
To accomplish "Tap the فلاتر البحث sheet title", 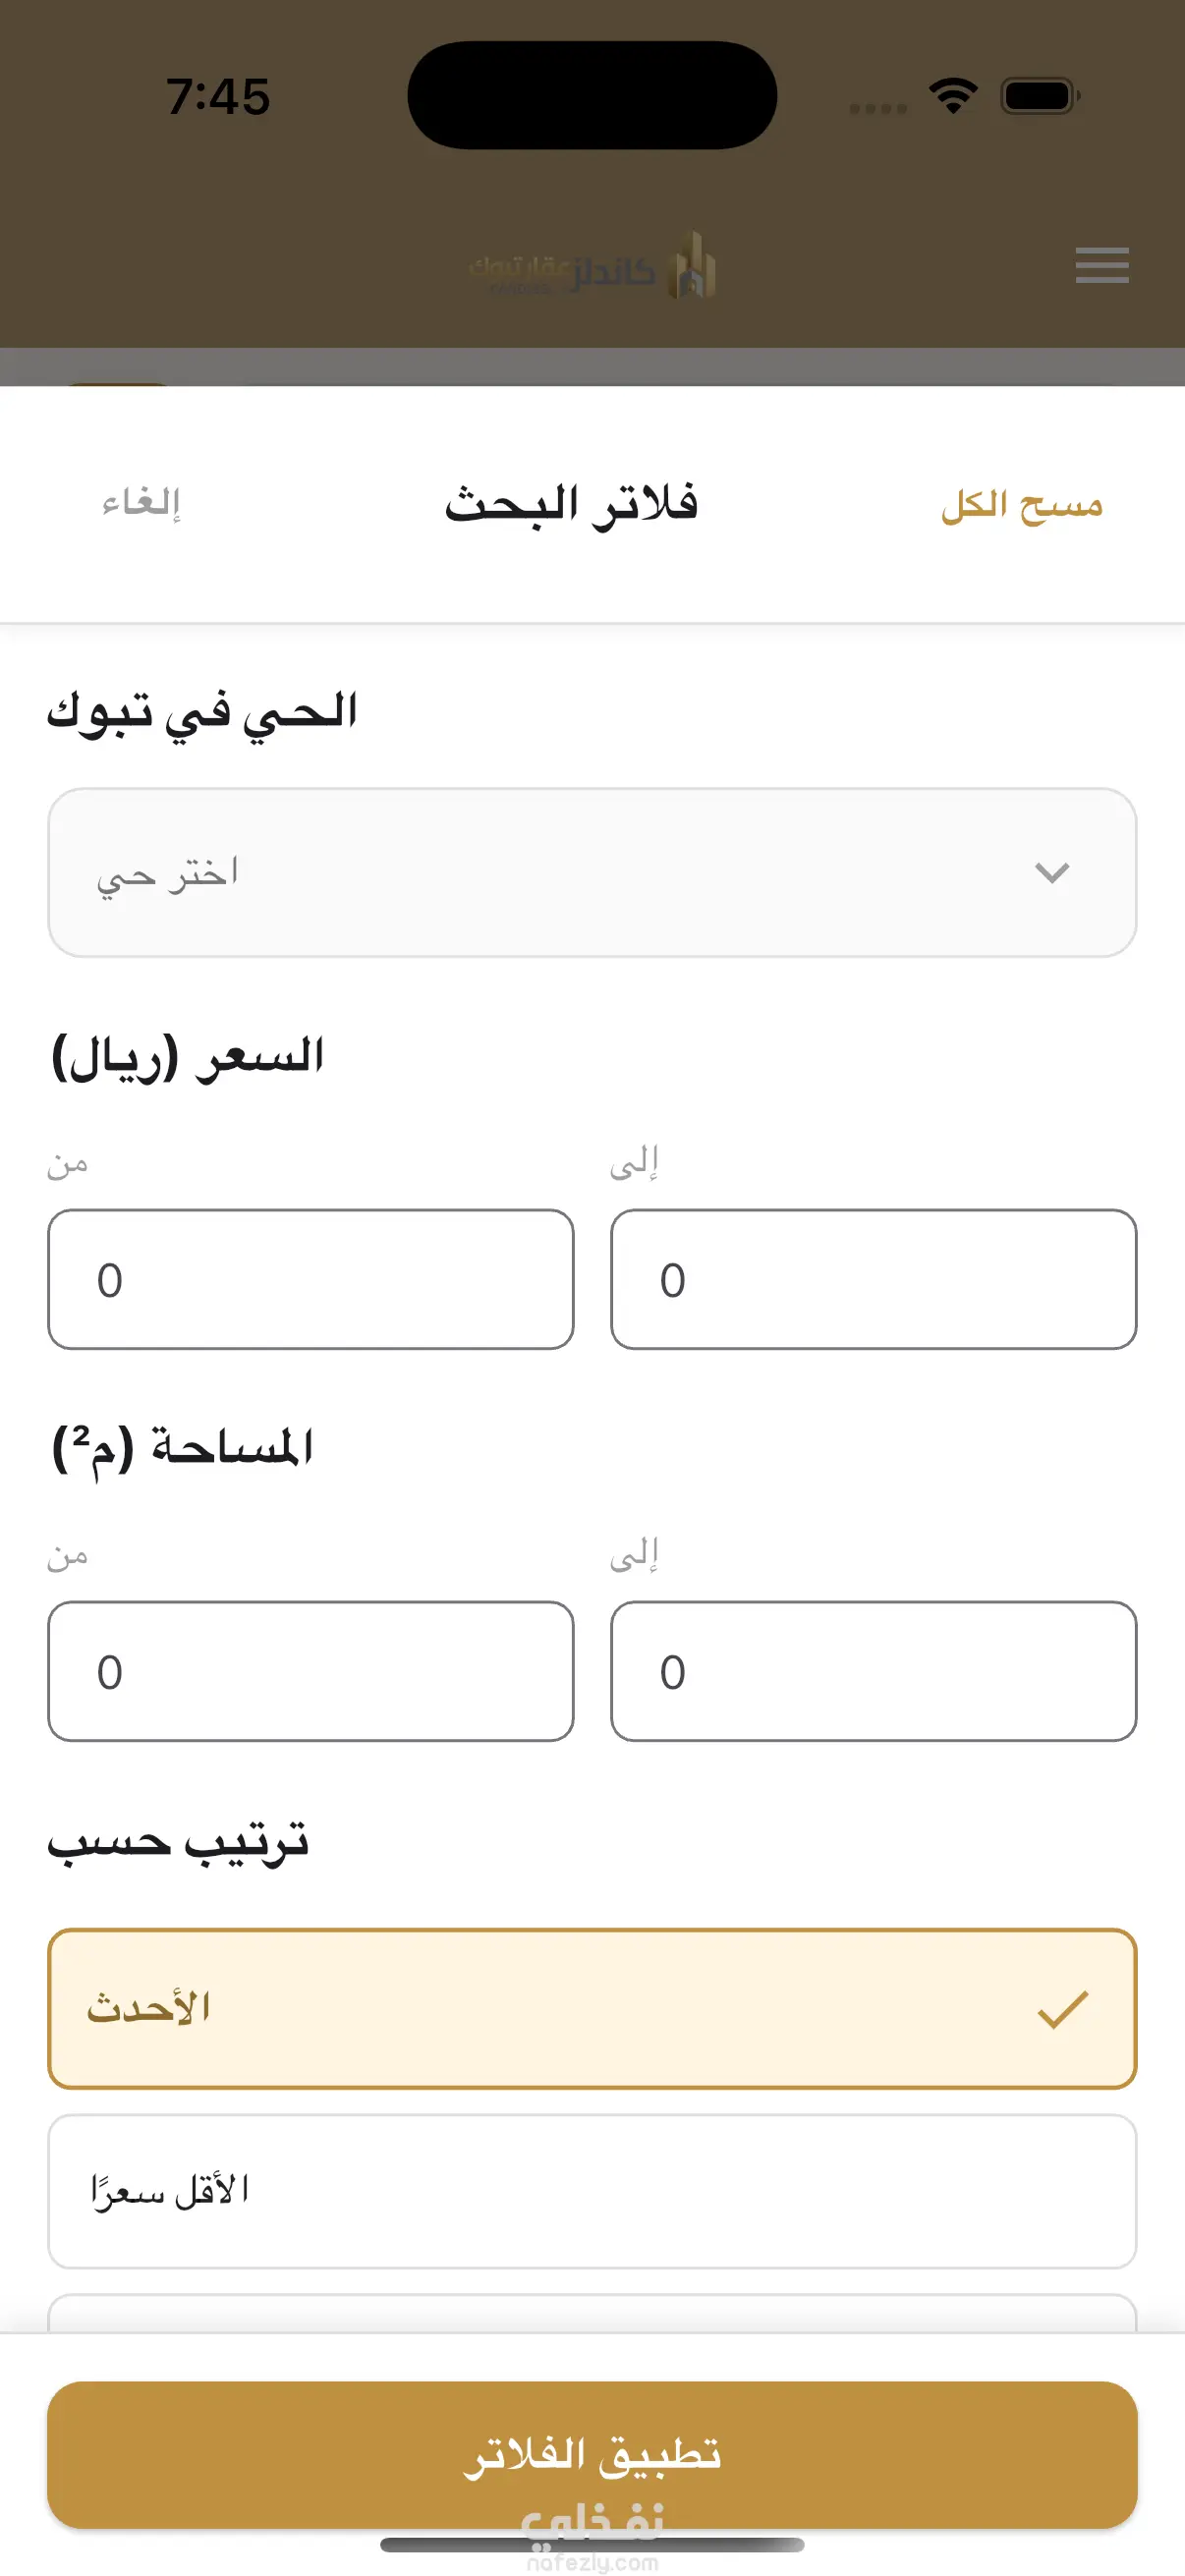I will pyautogui.click(x=571, y=504).
